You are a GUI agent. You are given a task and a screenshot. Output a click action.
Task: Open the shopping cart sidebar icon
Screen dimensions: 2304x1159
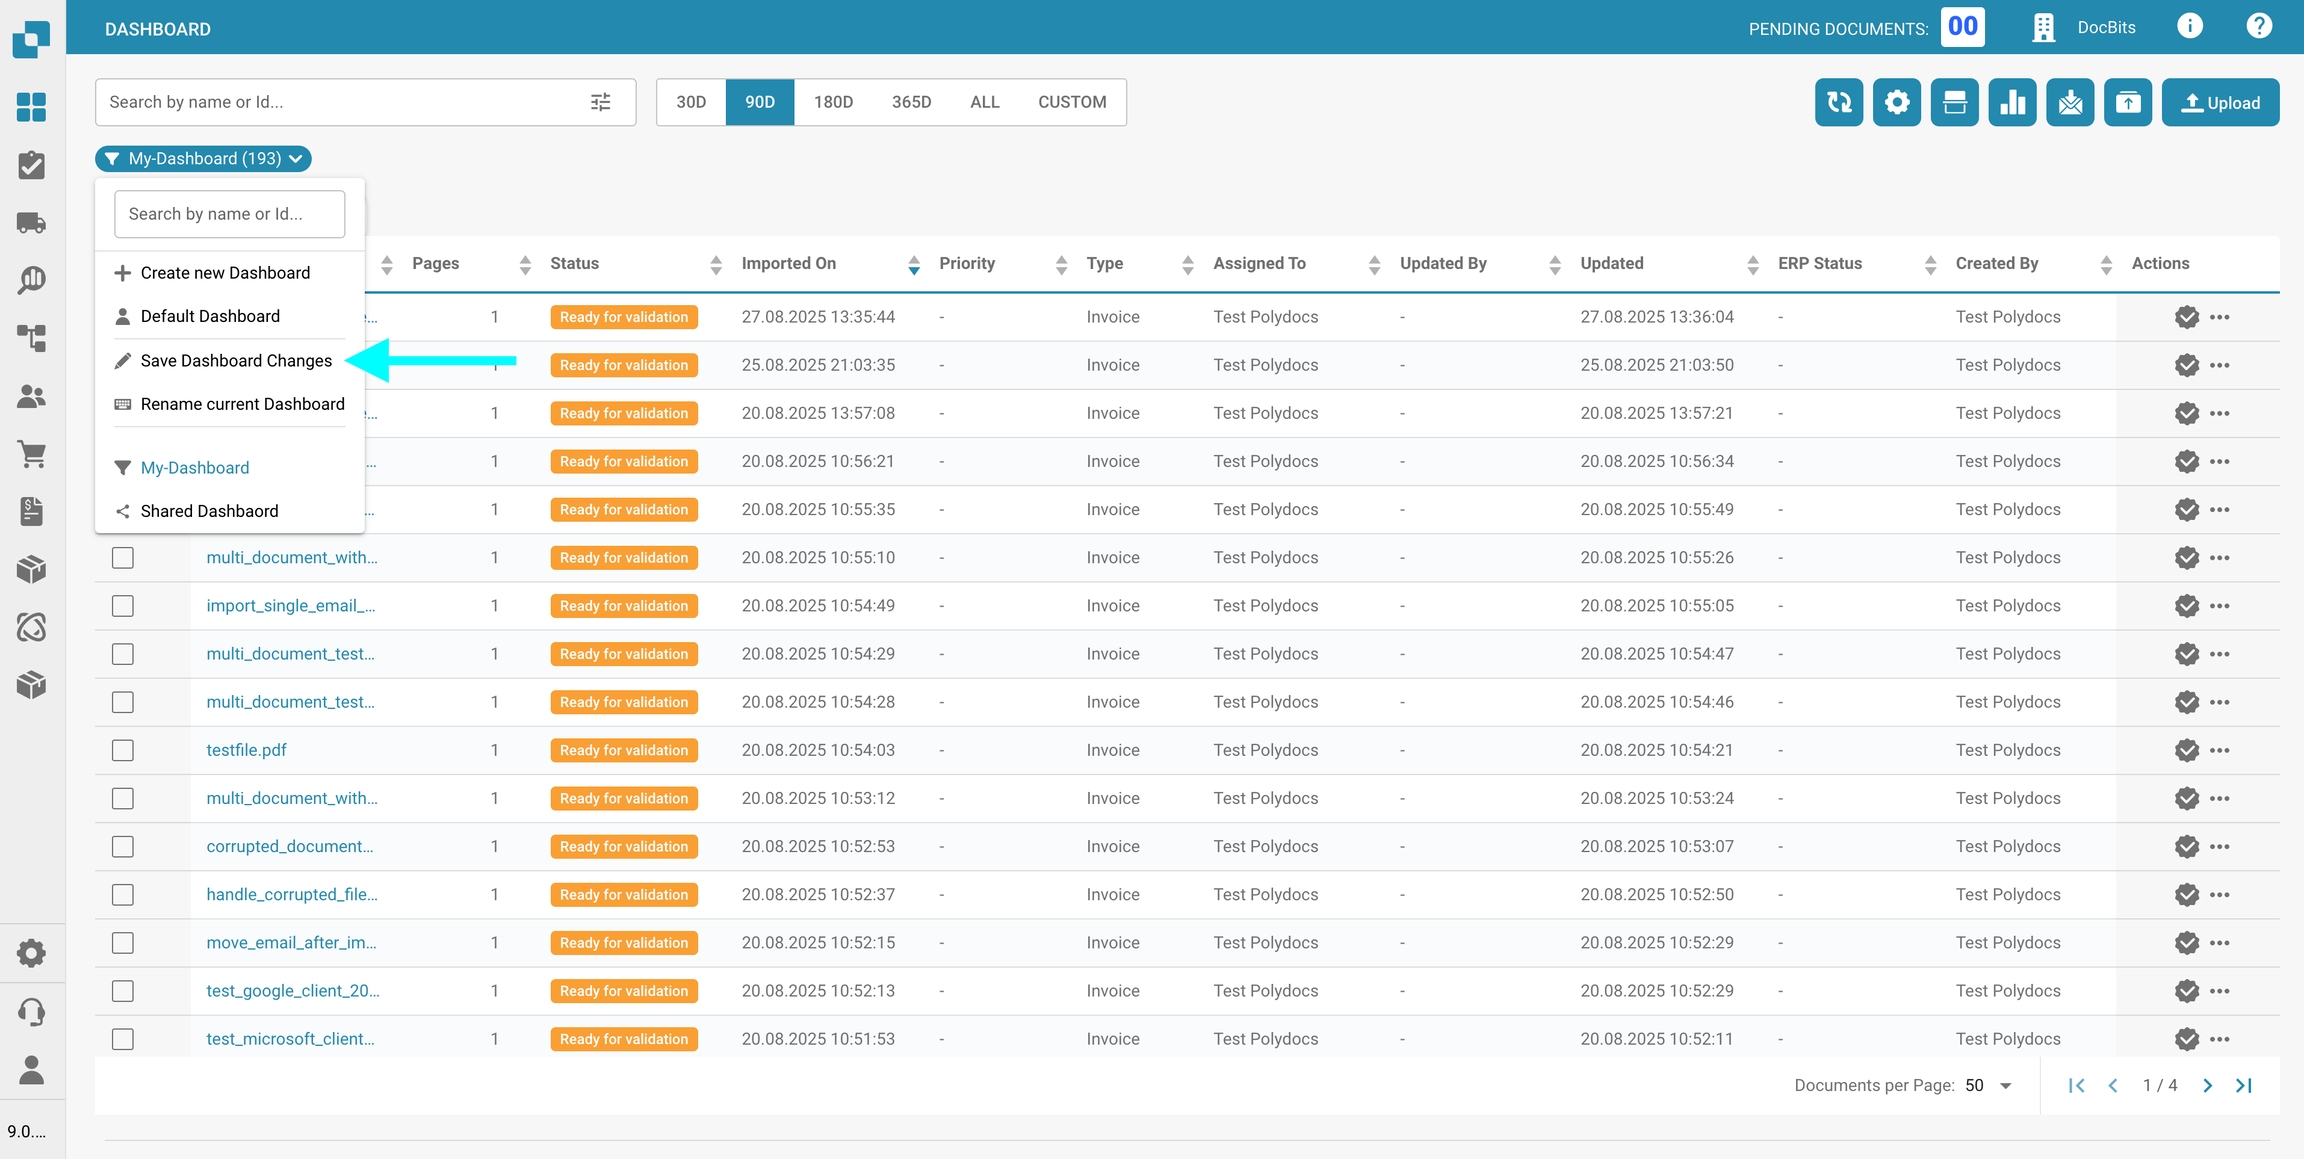(x=32, y=454)
